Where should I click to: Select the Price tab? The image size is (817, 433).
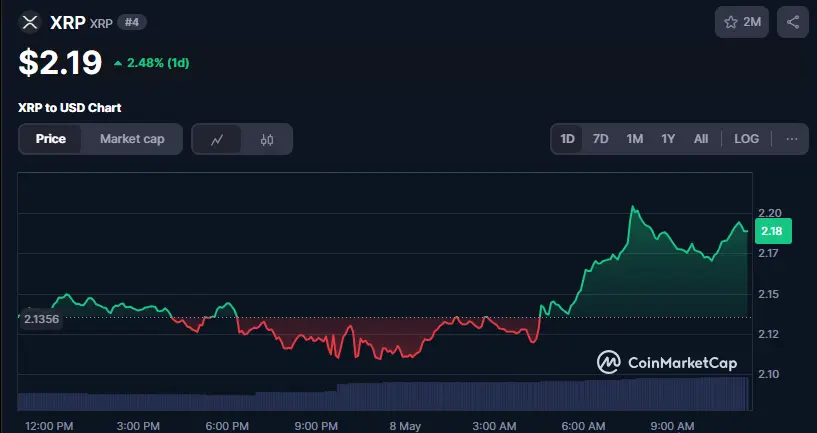pyautogui.click(x=51, y=139)
